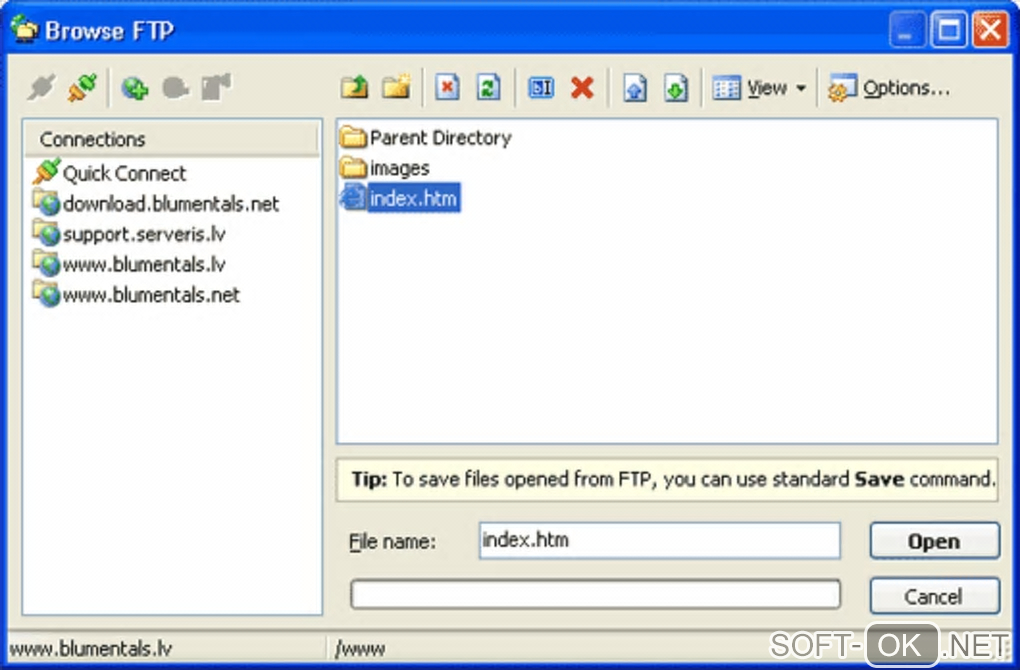Click the Cancel button
This screenshot has height=670, width=1020.
[x=934, y=596]
